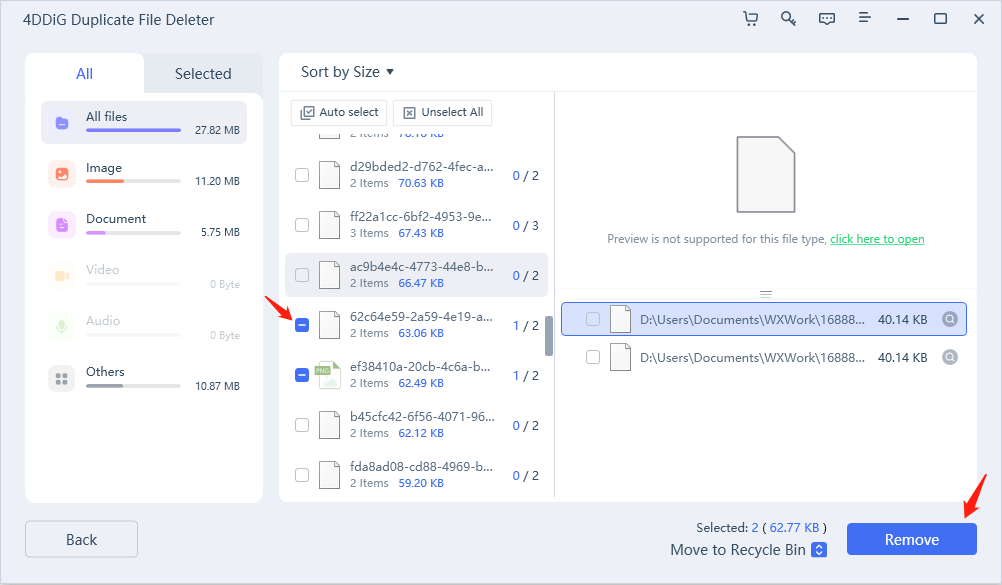Check the box for ac9b4e4c file group

click(x=302, y=275)
